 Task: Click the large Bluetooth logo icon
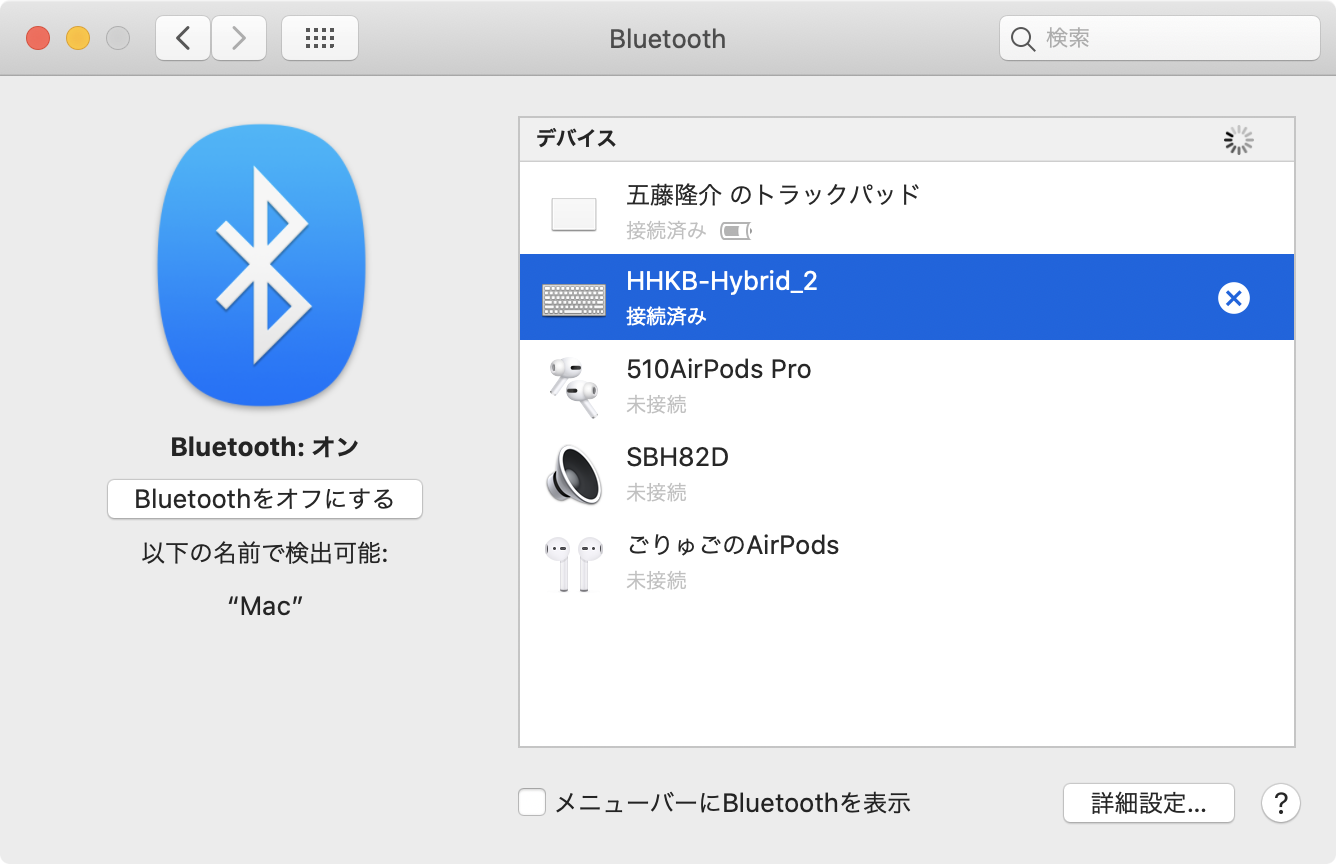tap(262, 264)
